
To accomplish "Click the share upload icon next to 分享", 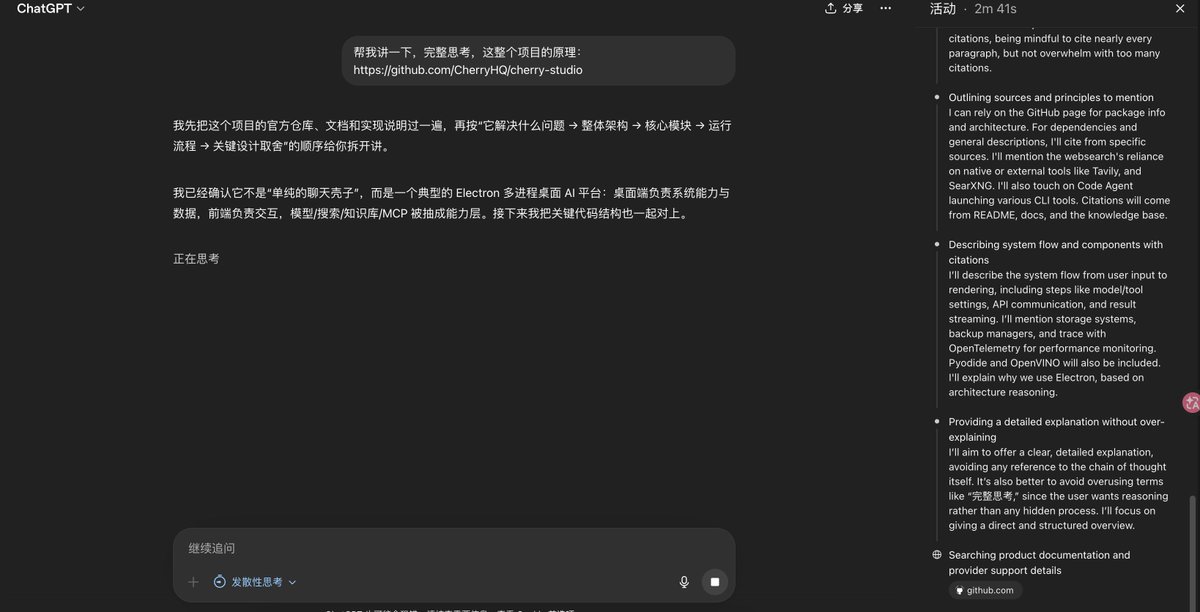I will [x=830, y=8].
